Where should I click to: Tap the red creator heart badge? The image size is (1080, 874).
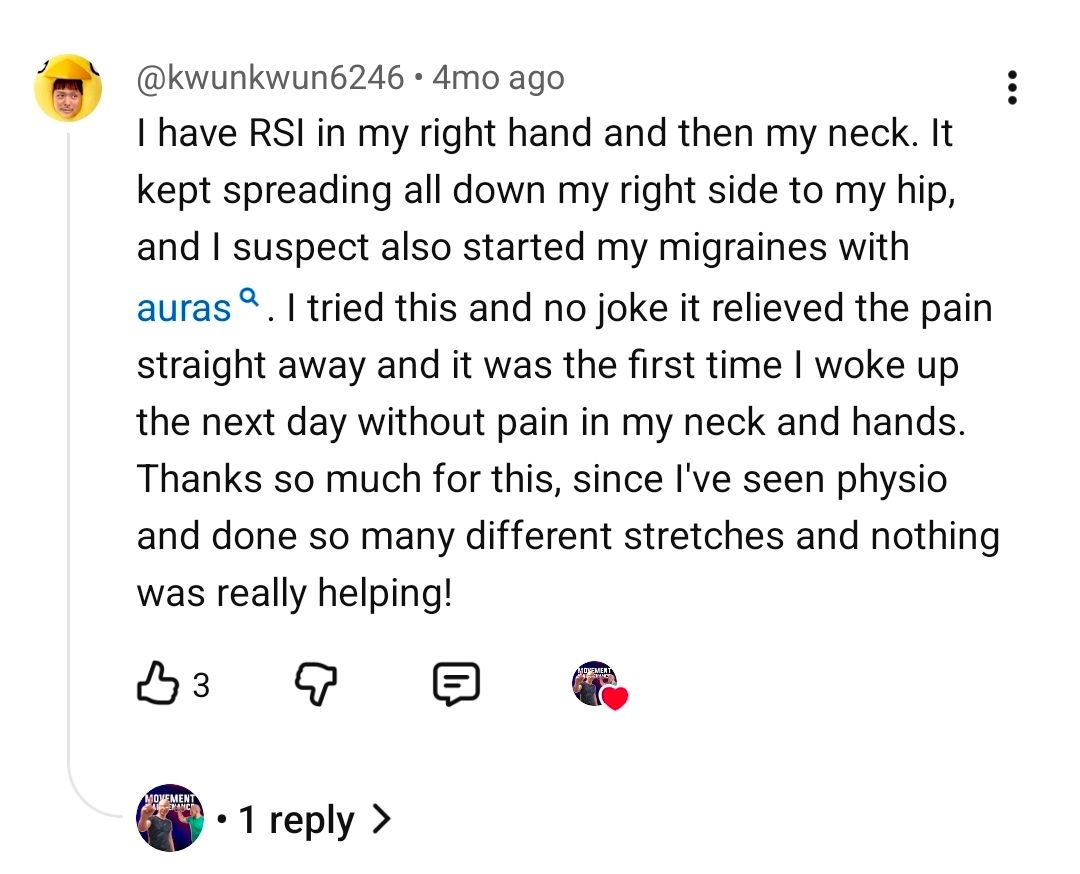coord(615,698)
